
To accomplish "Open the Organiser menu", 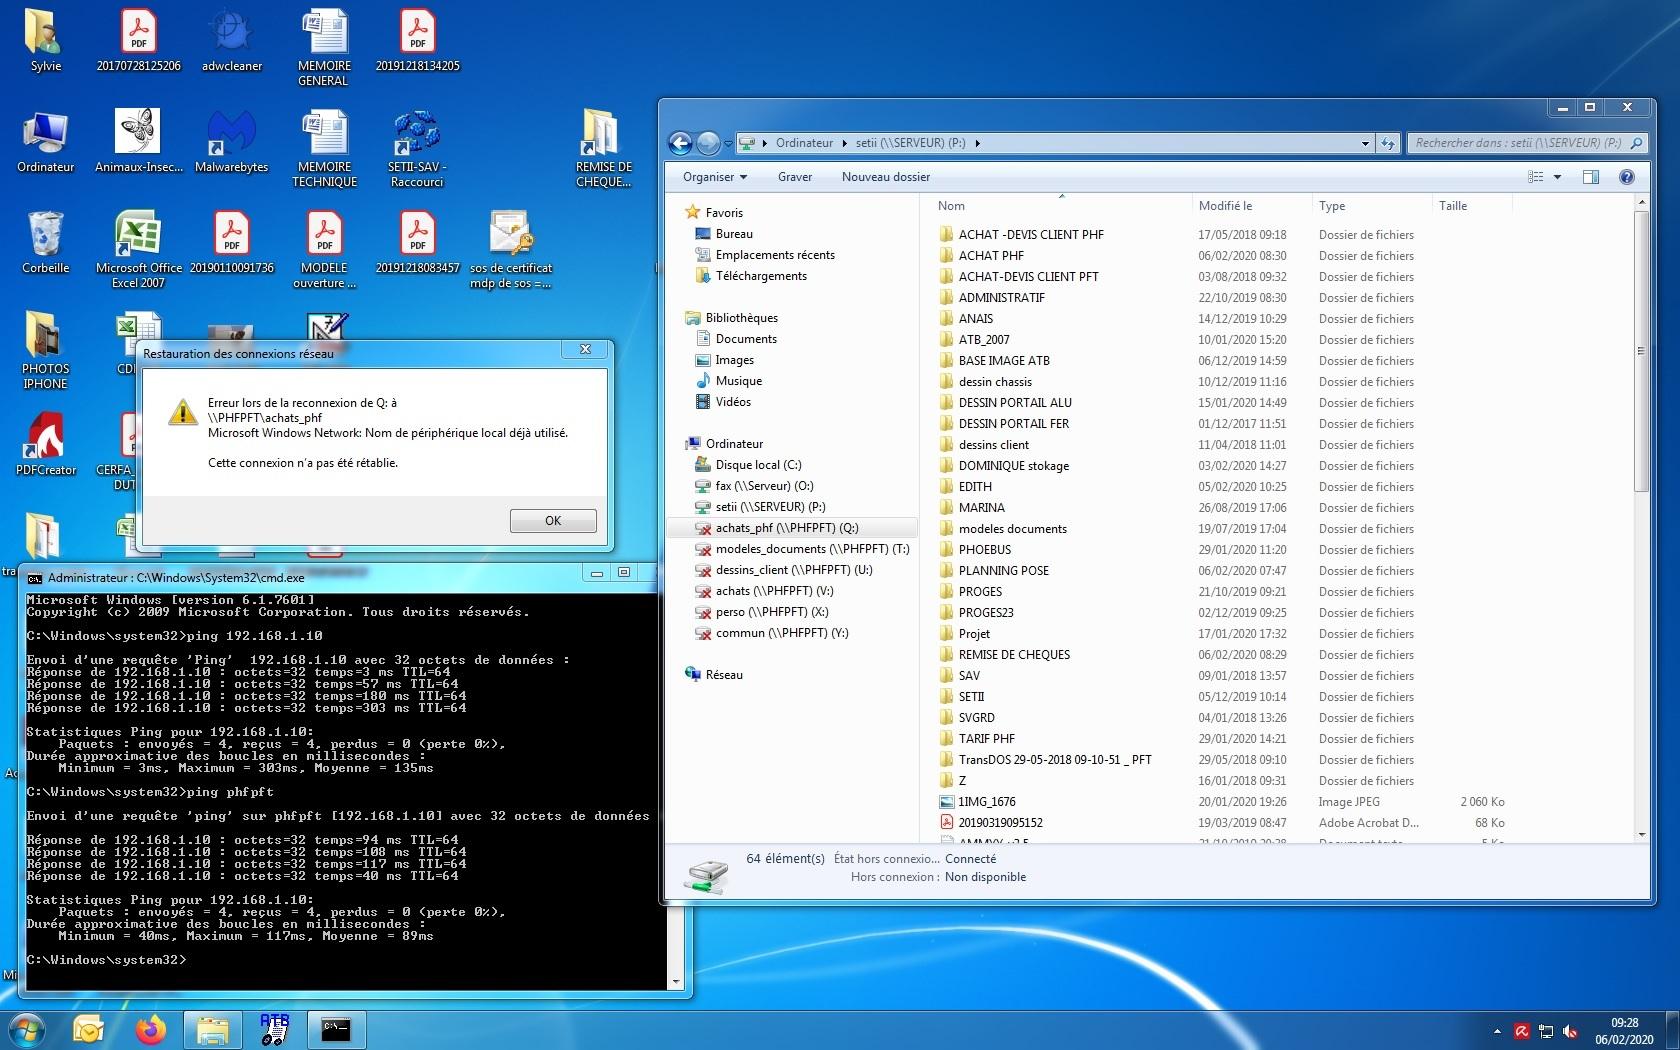I will pos(714,177).
